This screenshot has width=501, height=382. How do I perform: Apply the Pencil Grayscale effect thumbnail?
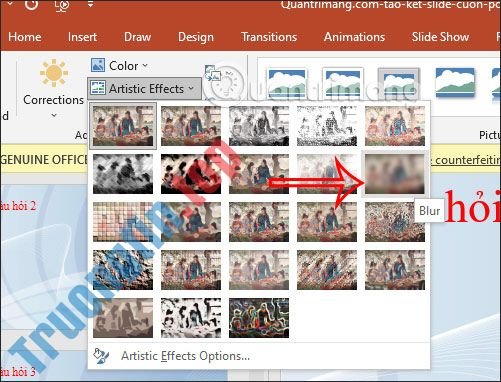[x=259, y=126]
